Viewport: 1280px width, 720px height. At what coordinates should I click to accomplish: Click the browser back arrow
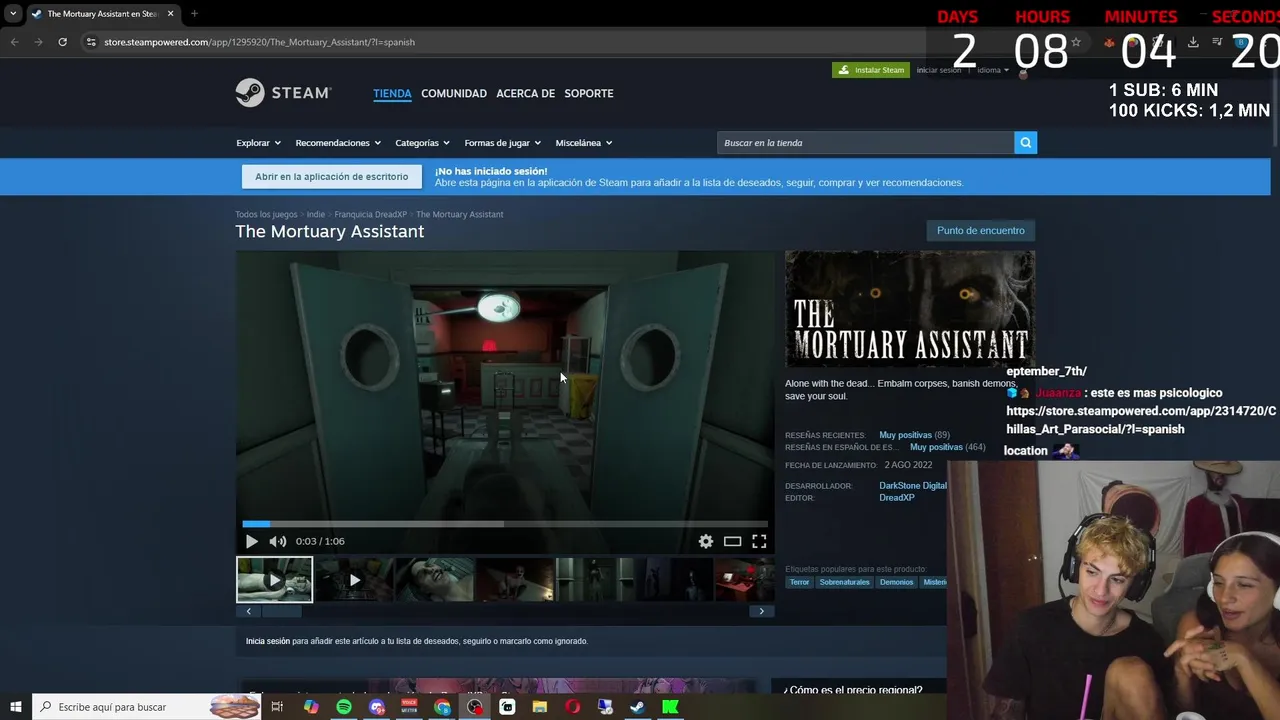[x=14, y=42]
